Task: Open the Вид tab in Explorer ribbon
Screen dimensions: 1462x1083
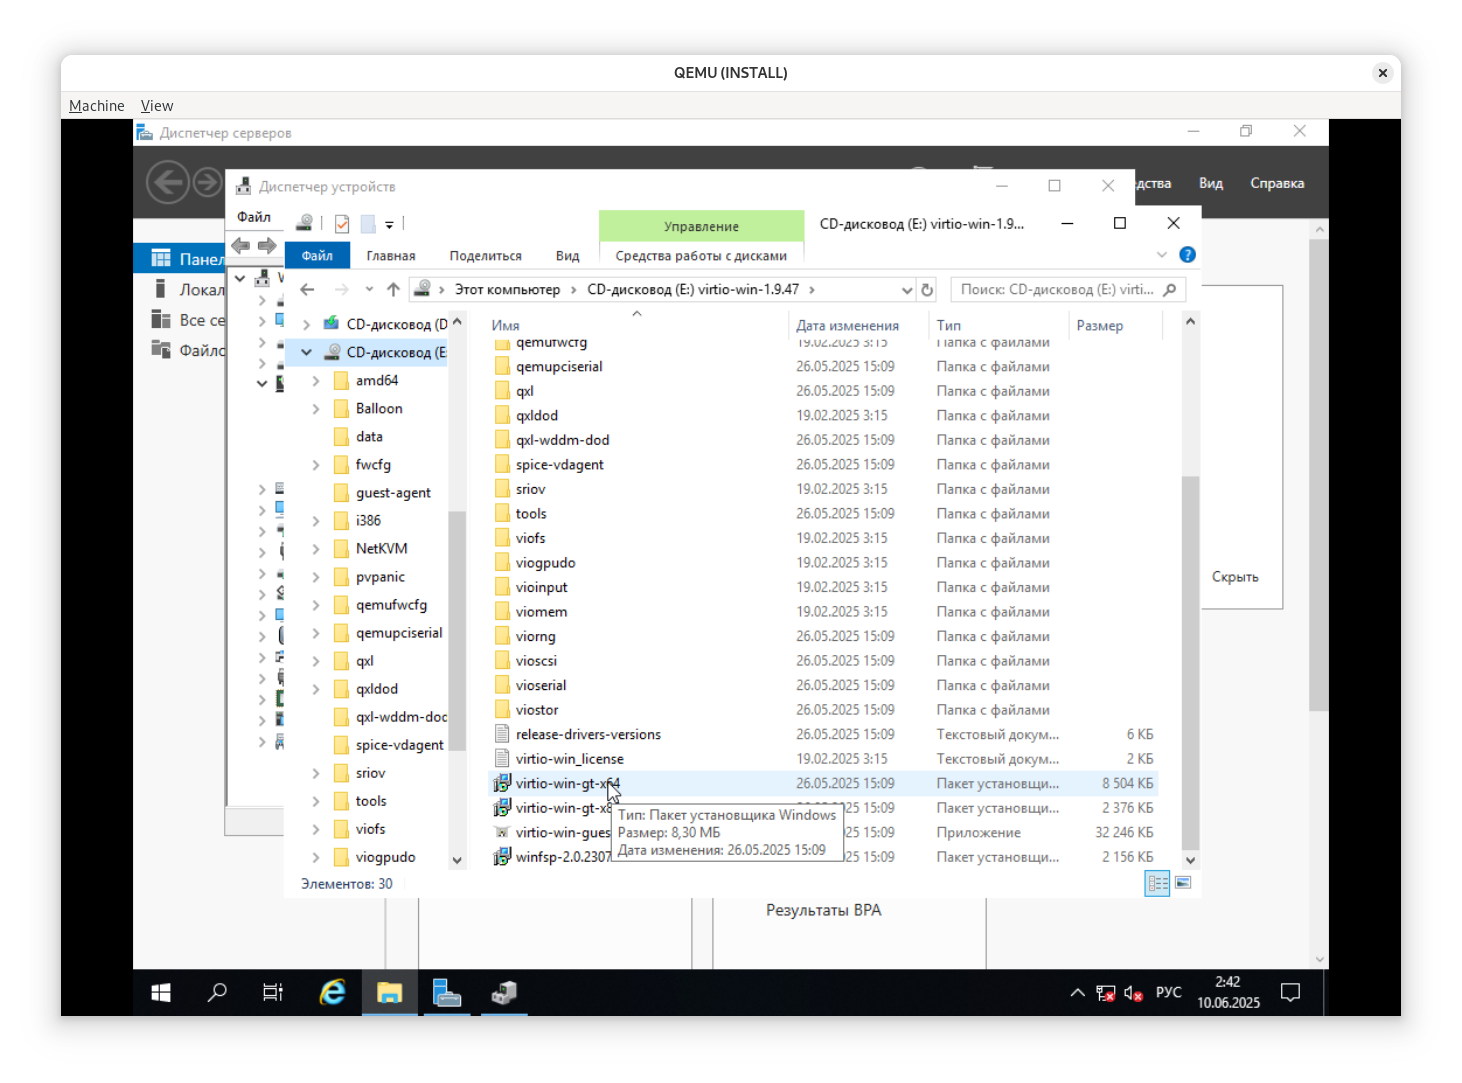Action: point(568,256)
